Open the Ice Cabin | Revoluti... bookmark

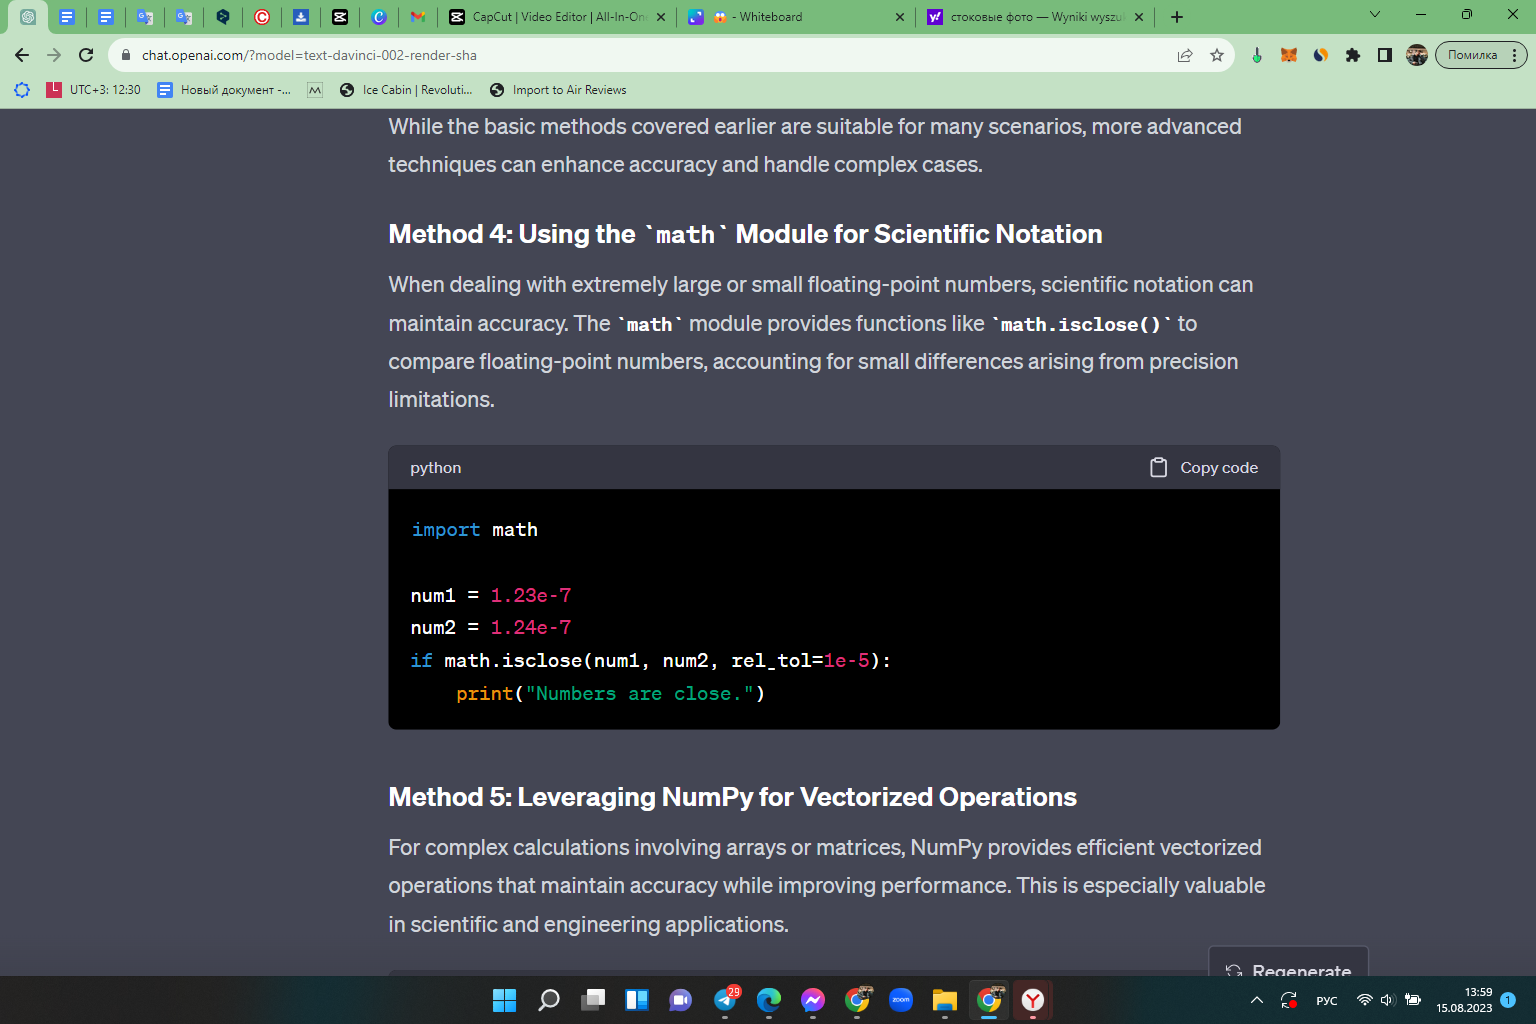pyautogui.click(x=404, y=90)
